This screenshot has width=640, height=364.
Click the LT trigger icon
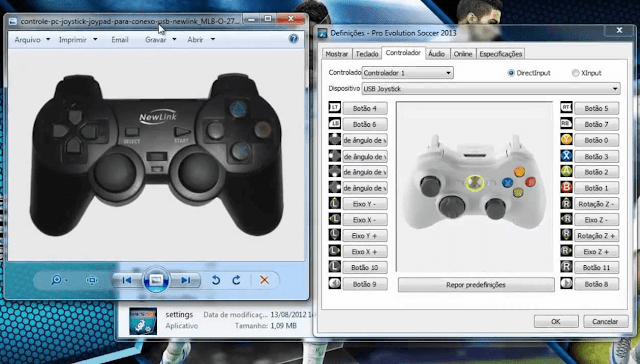pyautogui.click(x=335, y=108)
